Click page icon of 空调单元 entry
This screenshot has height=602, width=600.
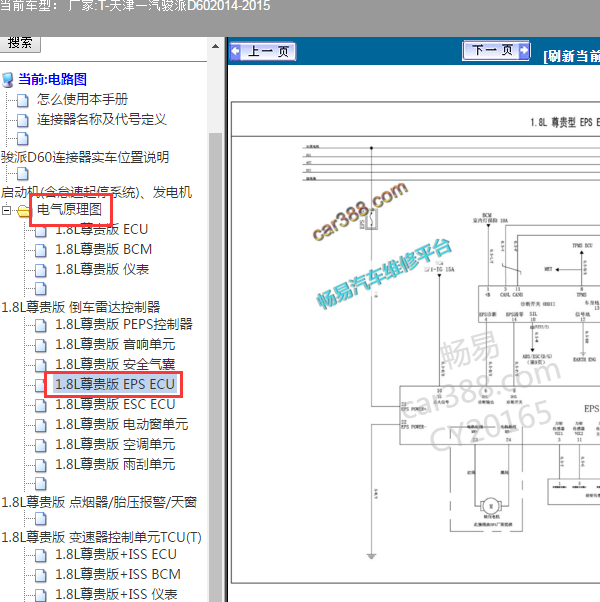pyautogui.click(x=41, y=445)
